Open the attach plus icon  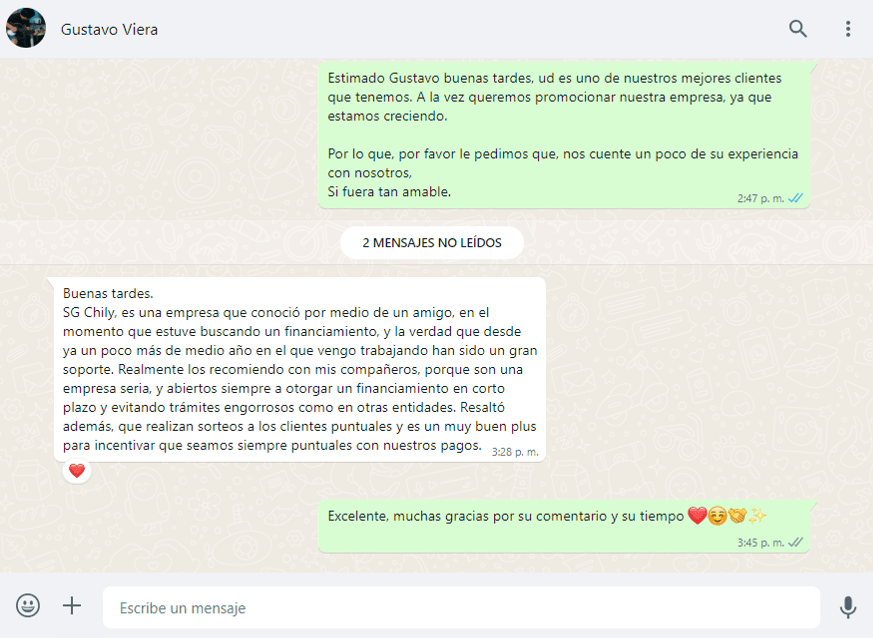pyautogui.click(x=72, y=605)
